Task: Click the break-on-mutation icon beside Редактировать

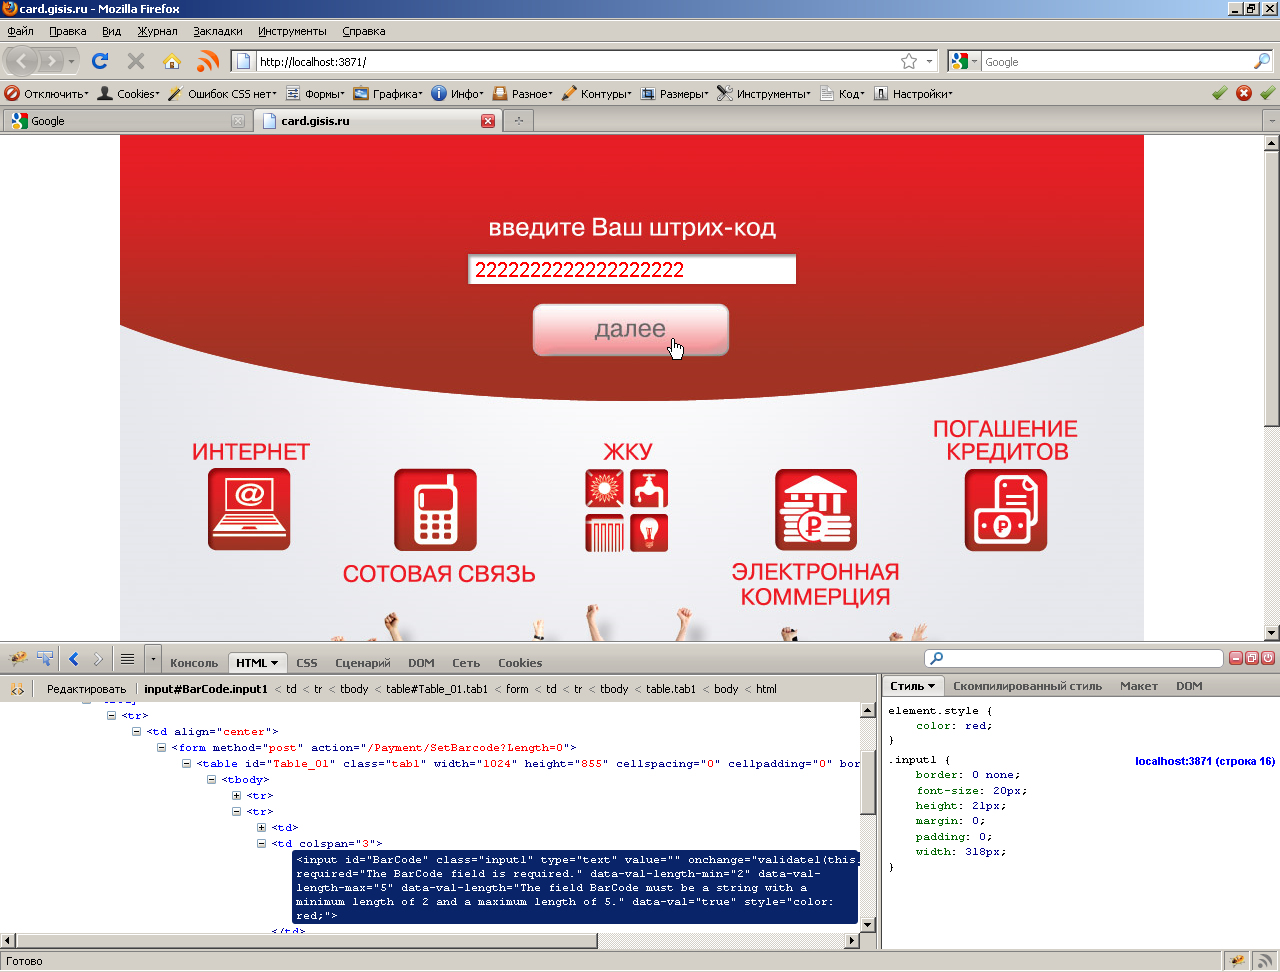Action: pos(17,689)
